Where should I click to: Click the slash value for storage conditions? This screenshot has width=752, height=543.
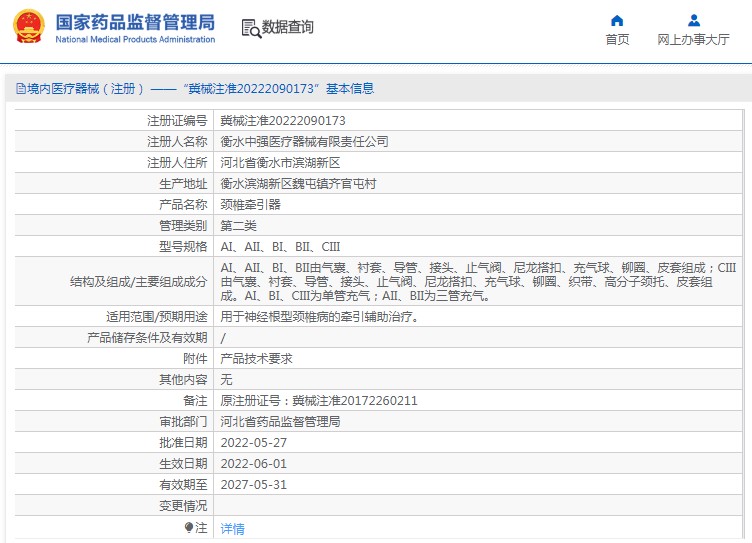[x=223, y=338]
